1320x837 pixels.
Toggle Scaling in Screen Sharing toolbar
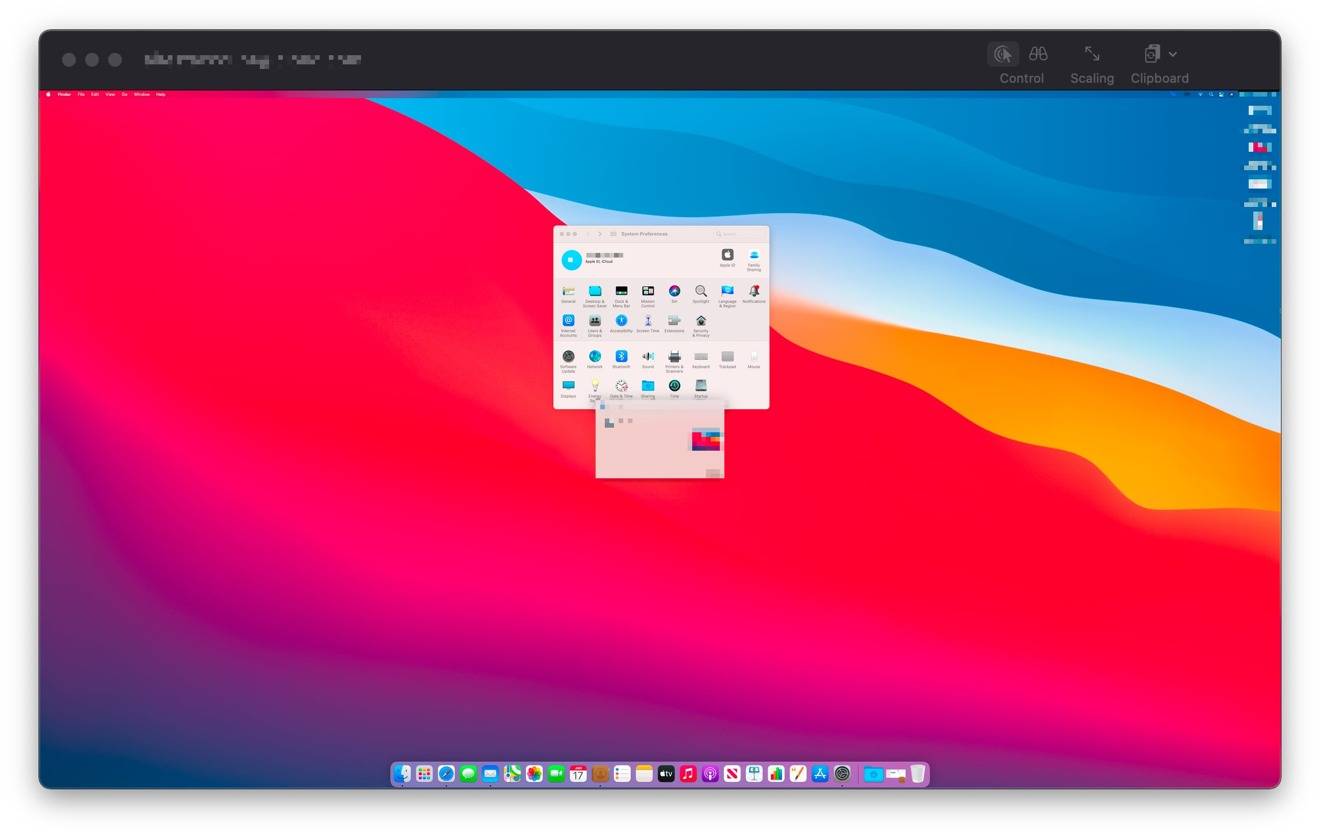click(1092, 54)
